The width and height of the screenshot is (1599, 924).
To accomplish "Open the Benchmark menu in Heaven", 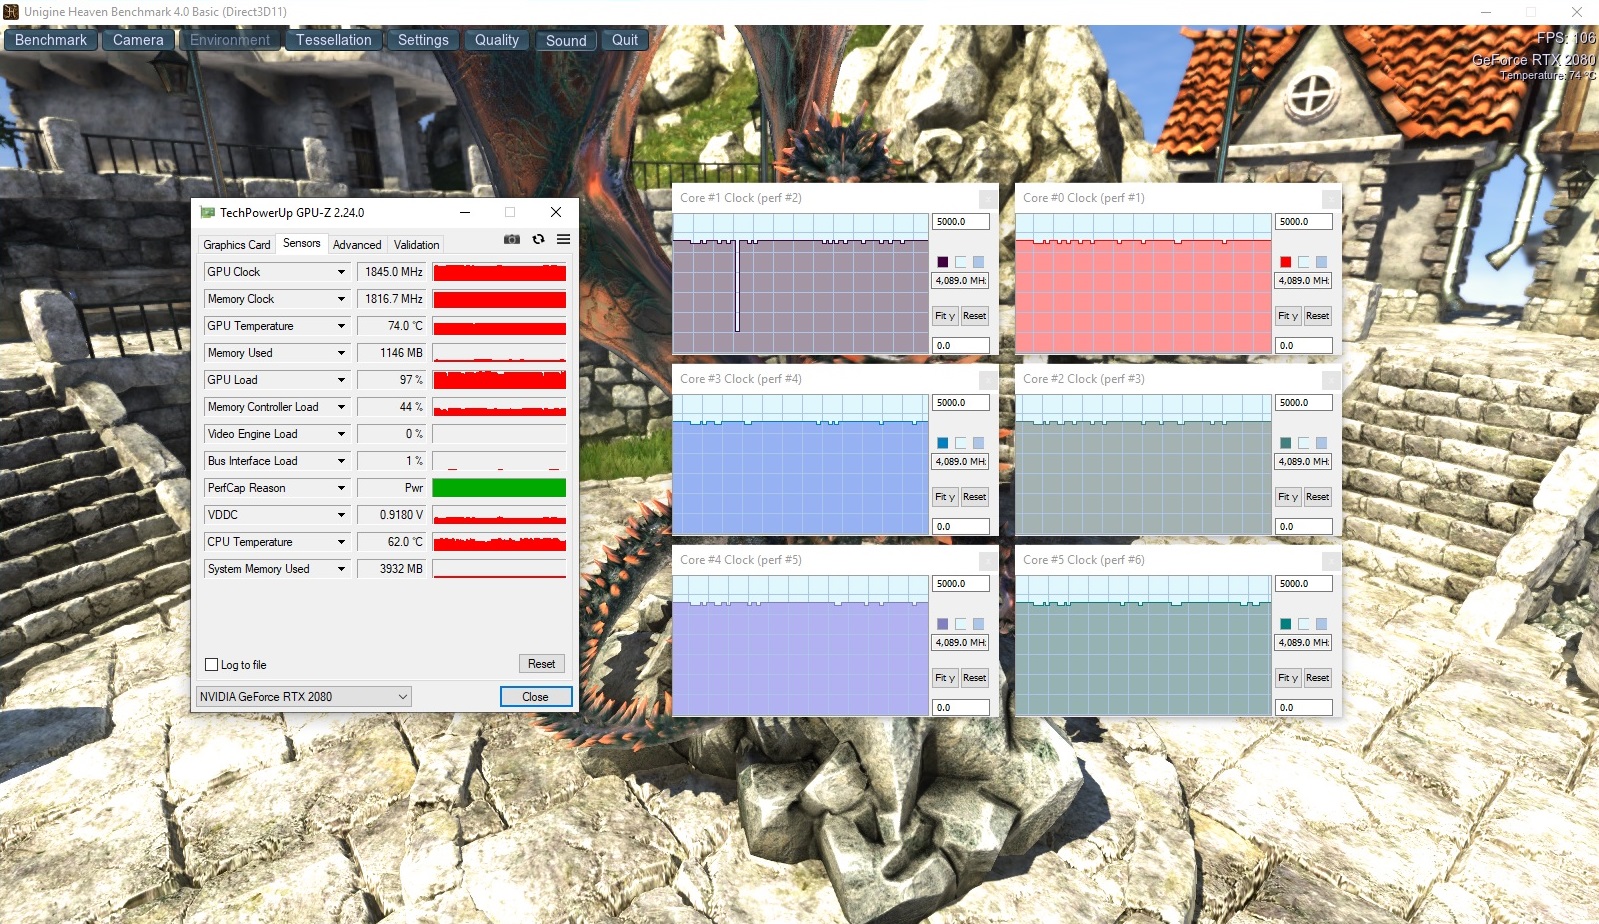I will click(51, 40).
